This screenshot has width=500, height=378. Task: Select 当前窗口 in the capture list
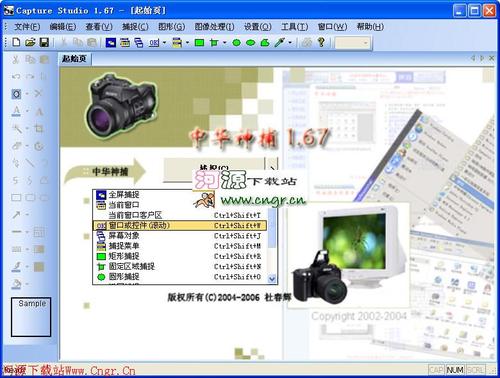(180, 205)
